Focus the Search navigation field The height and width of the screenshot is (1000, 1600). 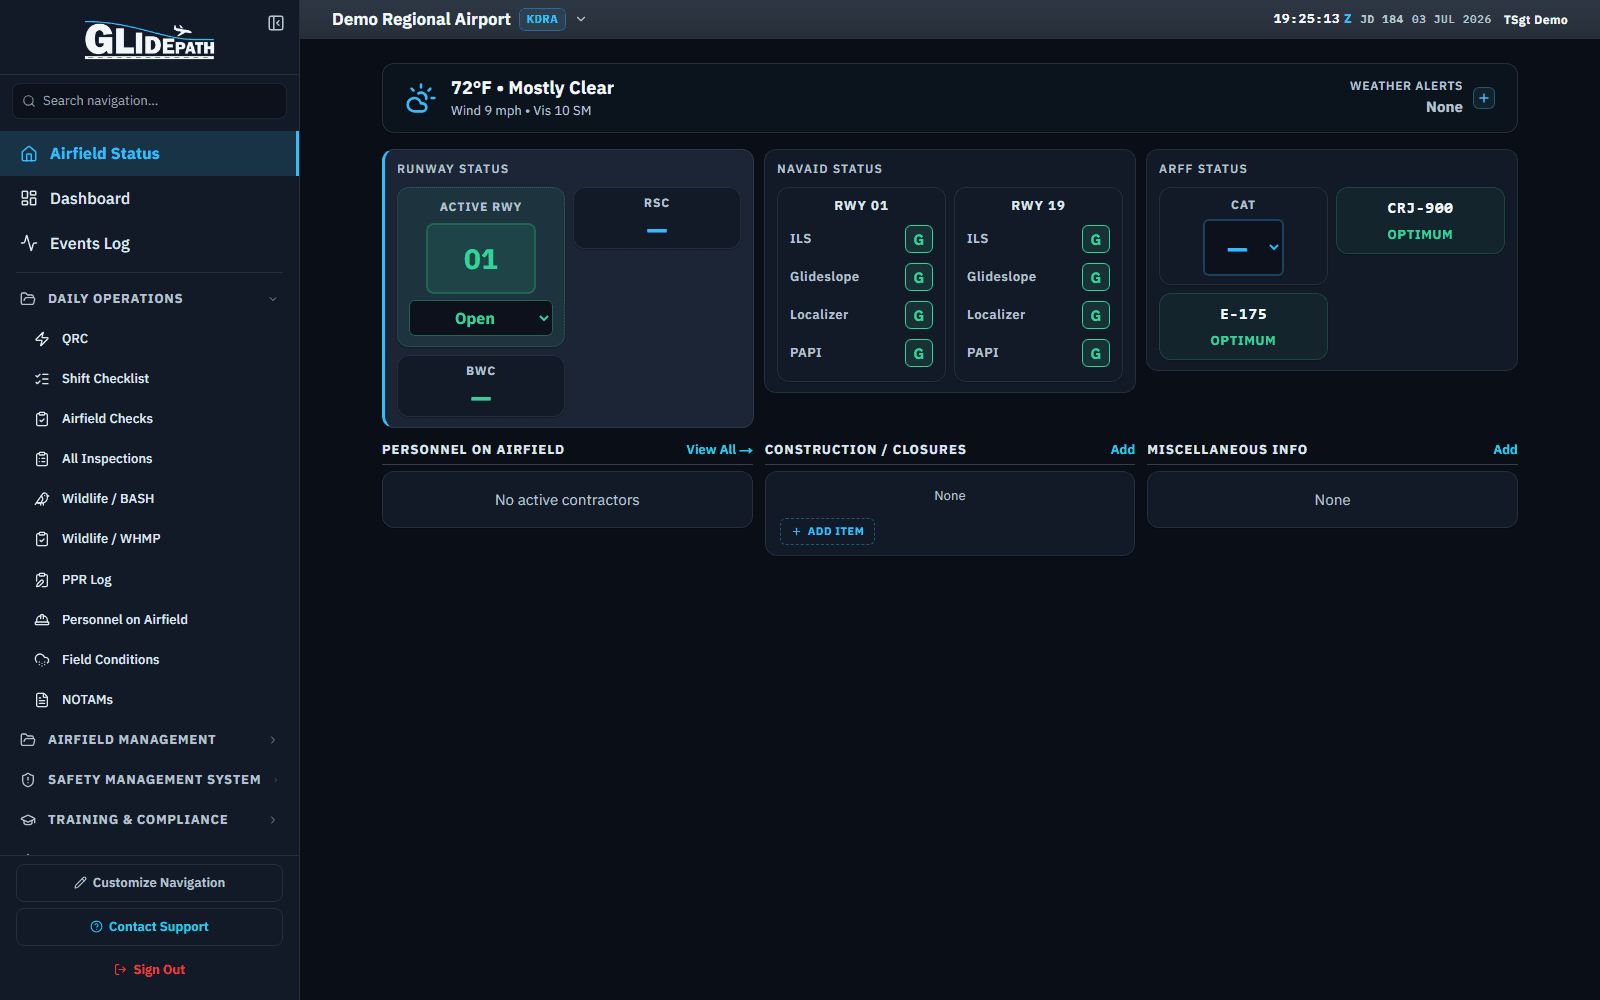[x=149, y=101]
